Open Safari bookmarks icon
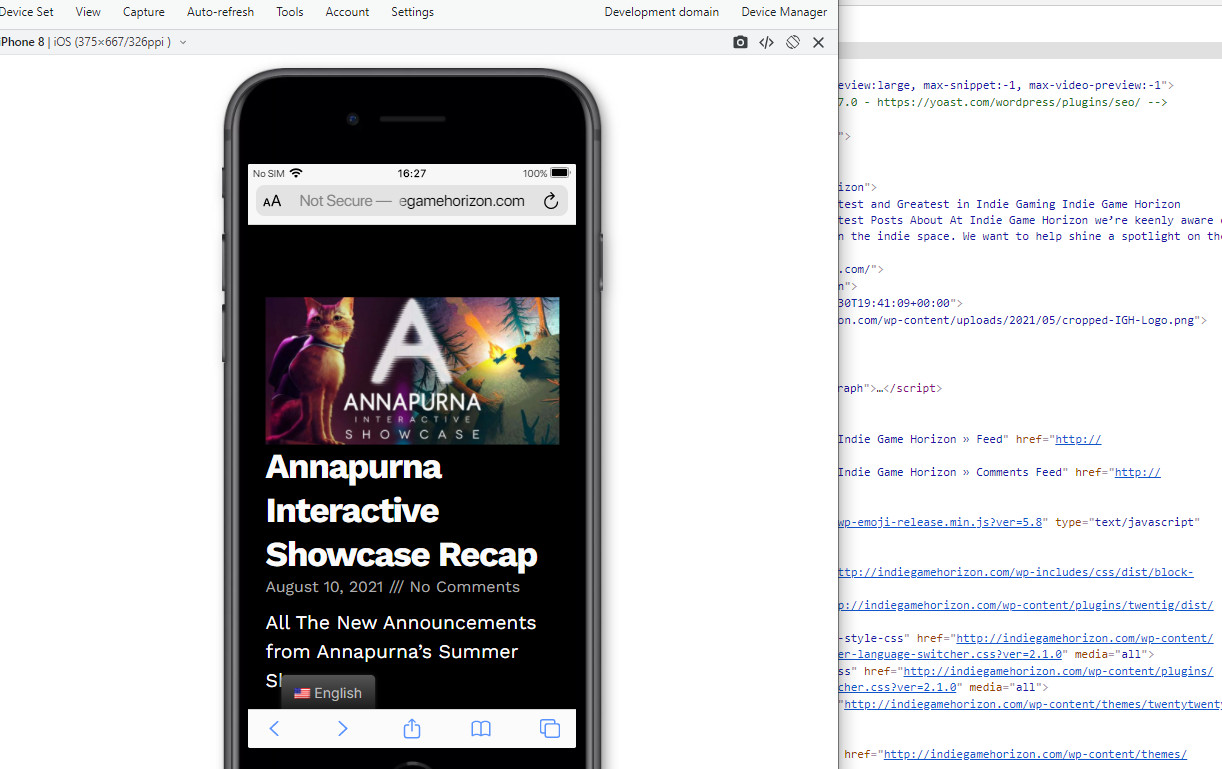 click(x=481, y=728)
